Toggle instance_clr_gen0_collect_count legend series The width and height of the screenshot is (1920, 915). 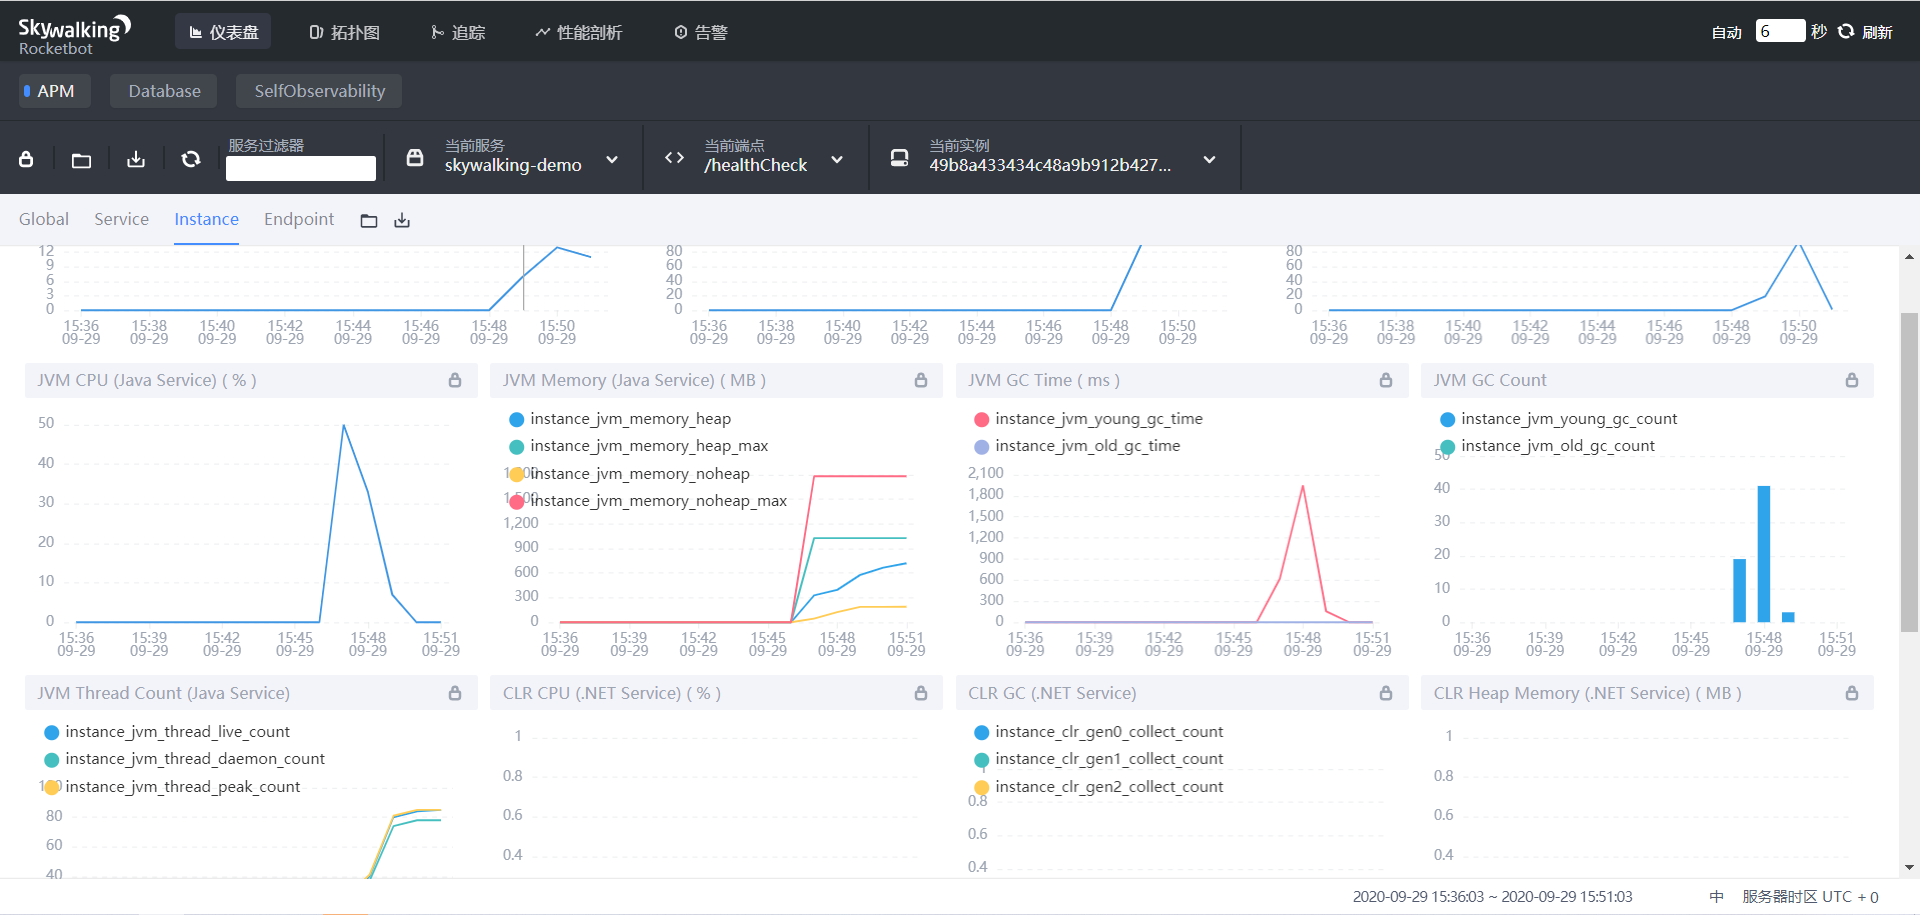1098,732
